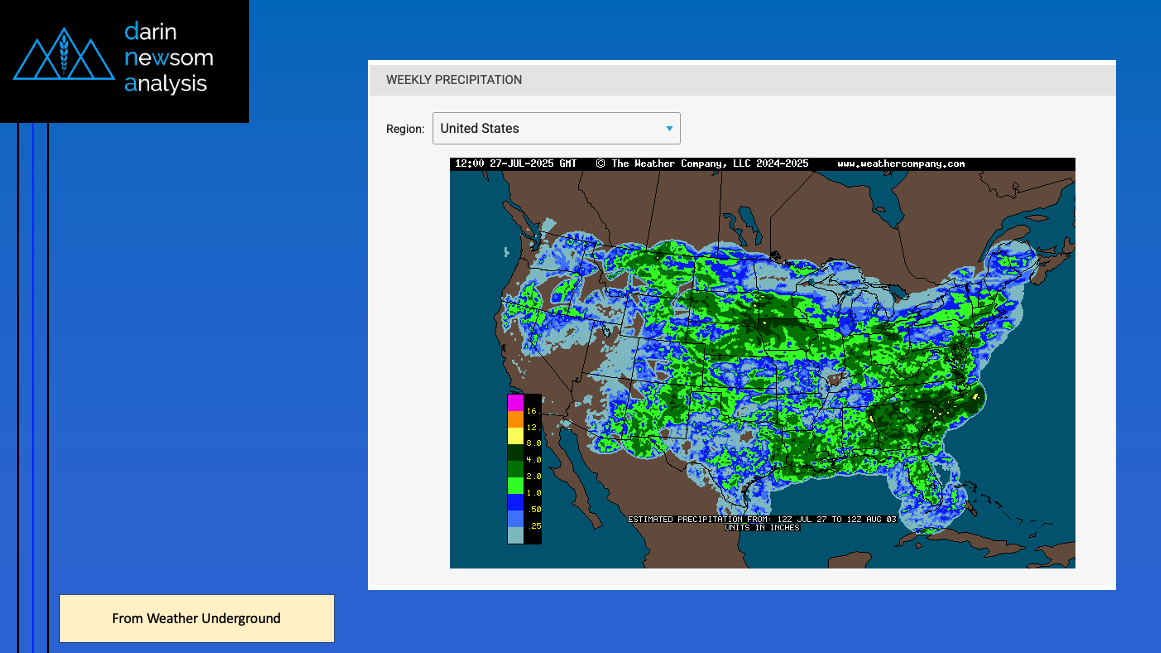Select the United States region combo box
Image resolution: width=1161 pixels, height=653 pixels.
pyautogui.click(x=555, y=129)
